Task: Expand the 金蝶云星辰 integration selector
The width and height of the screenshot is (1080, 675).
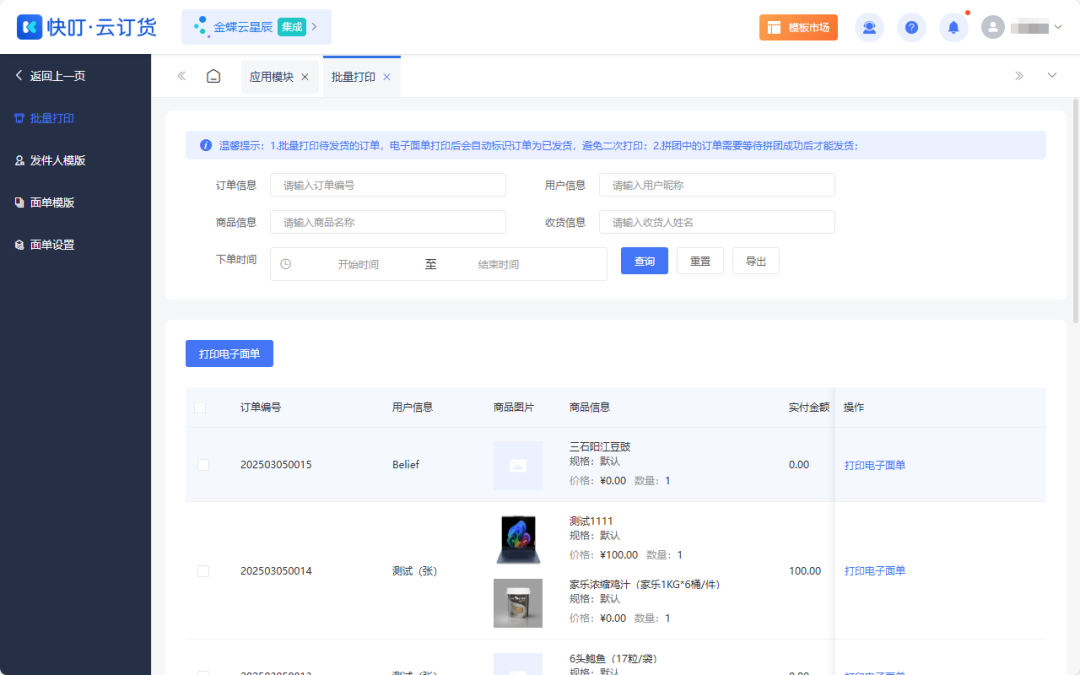Action: (256, 27)
